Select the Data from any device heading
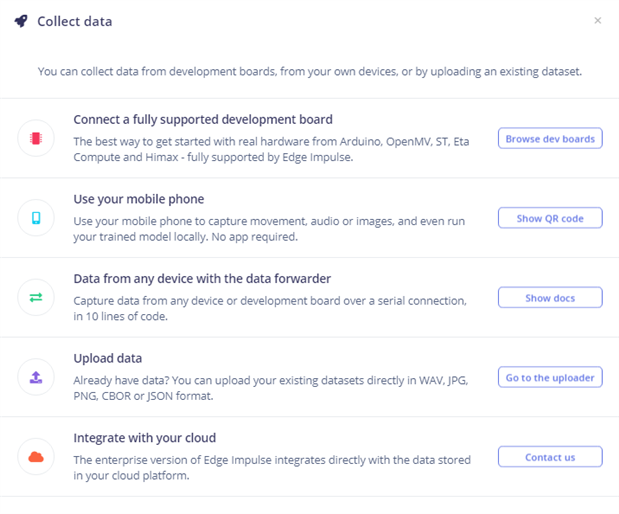 click(202, 278)
